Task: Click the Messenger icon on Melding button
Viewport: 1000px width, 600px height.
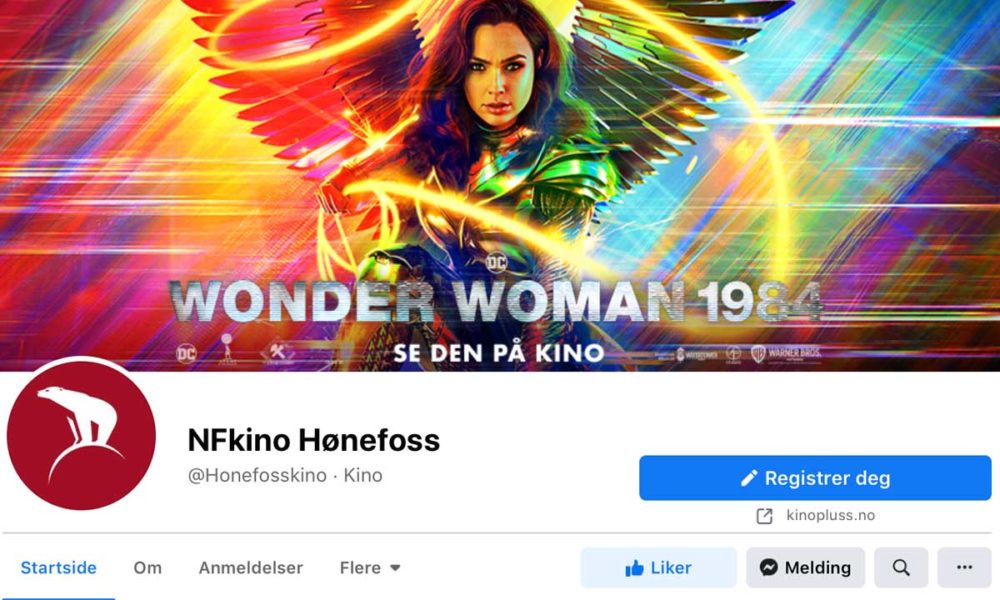Action: point(768,567)
